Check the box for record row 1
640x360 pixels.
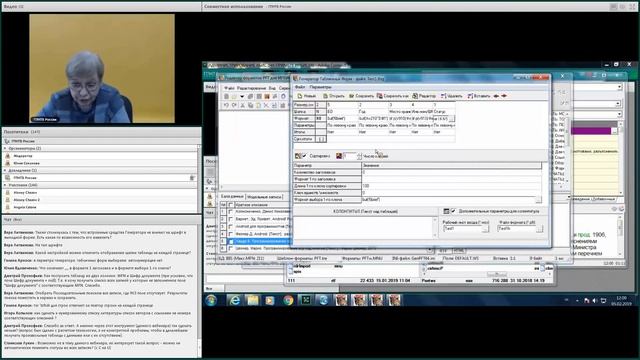coord(231,212)
